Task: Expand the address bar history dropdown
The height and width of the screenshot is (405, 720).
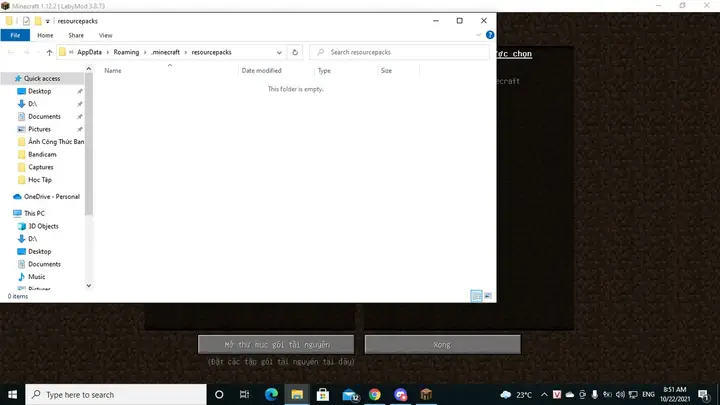Action: [x=279, y=52]
